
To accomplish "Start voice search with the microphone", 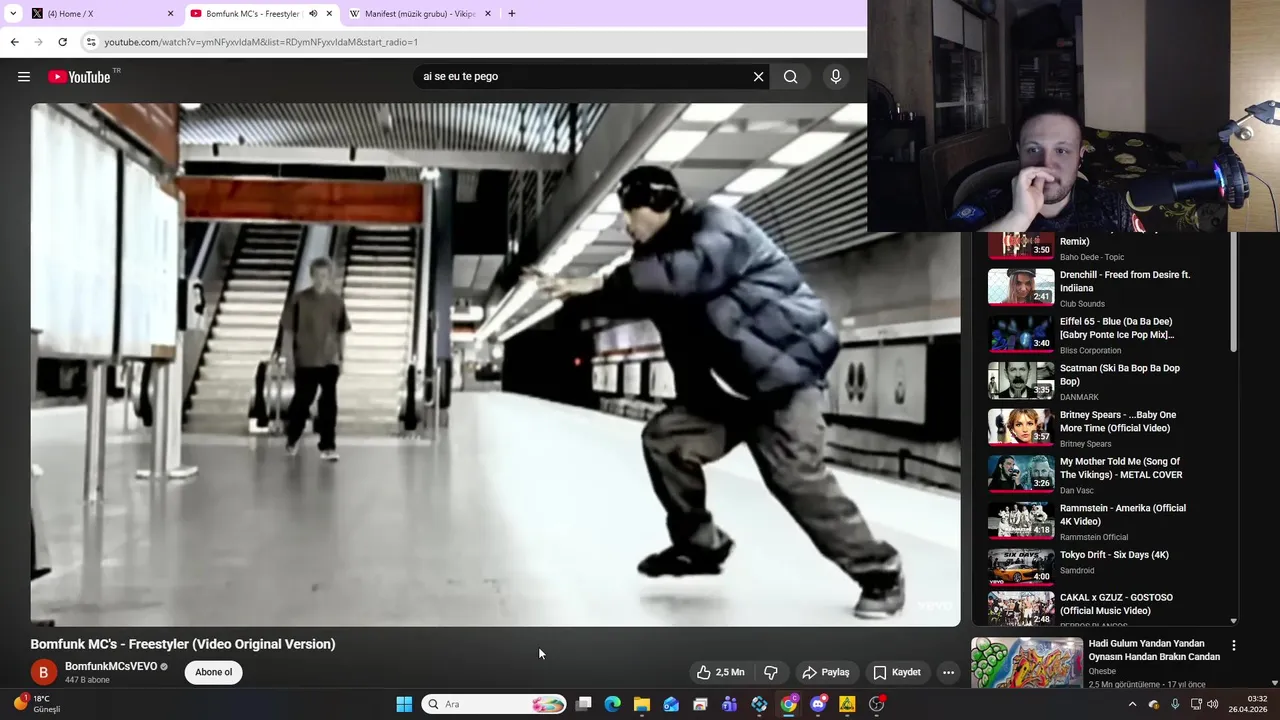I will pyautogui.click(x=836, y=77).
